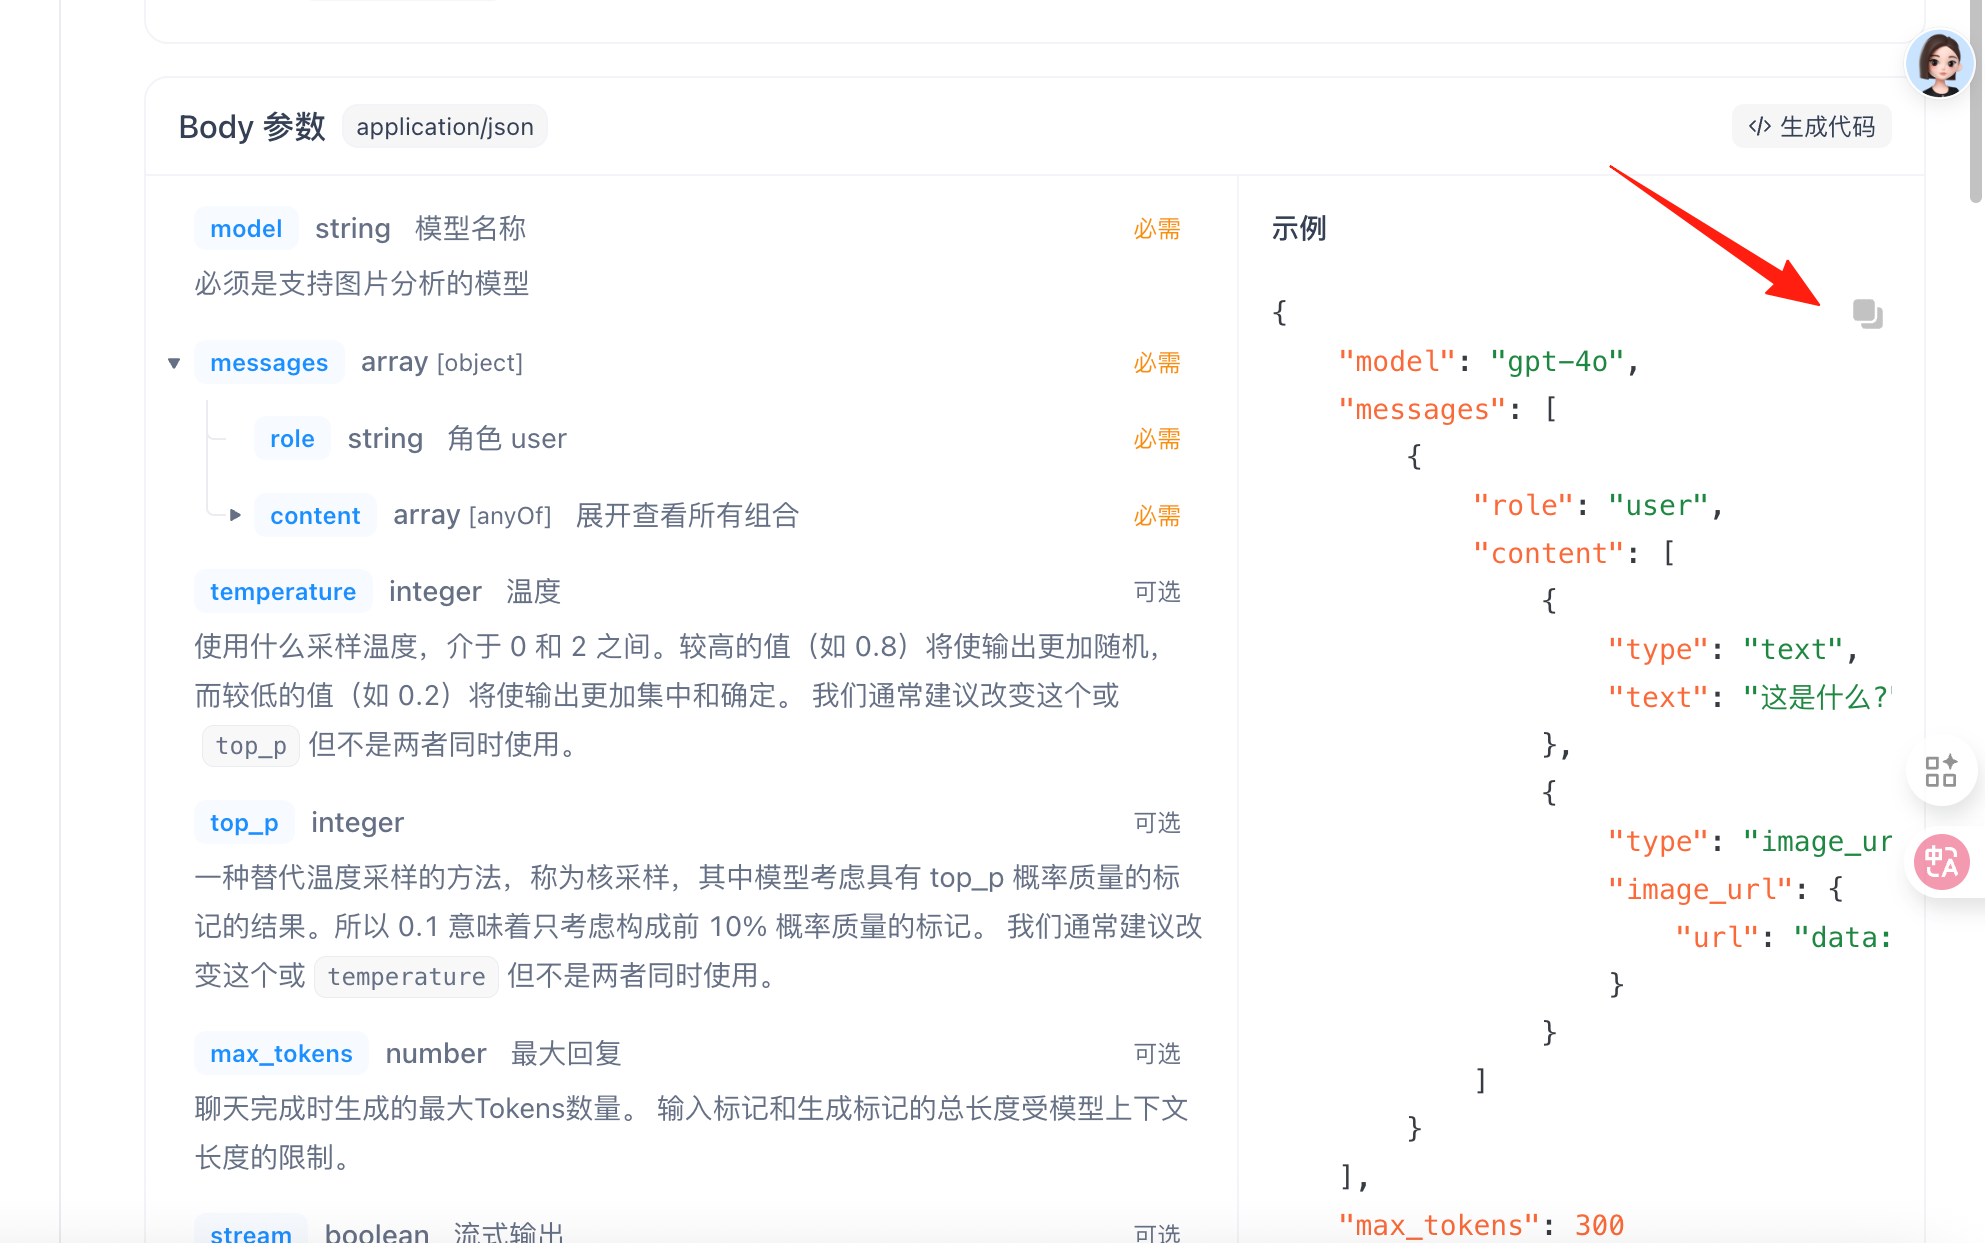
Task: Collapse the messages array tree
Action: click(174, 363)
